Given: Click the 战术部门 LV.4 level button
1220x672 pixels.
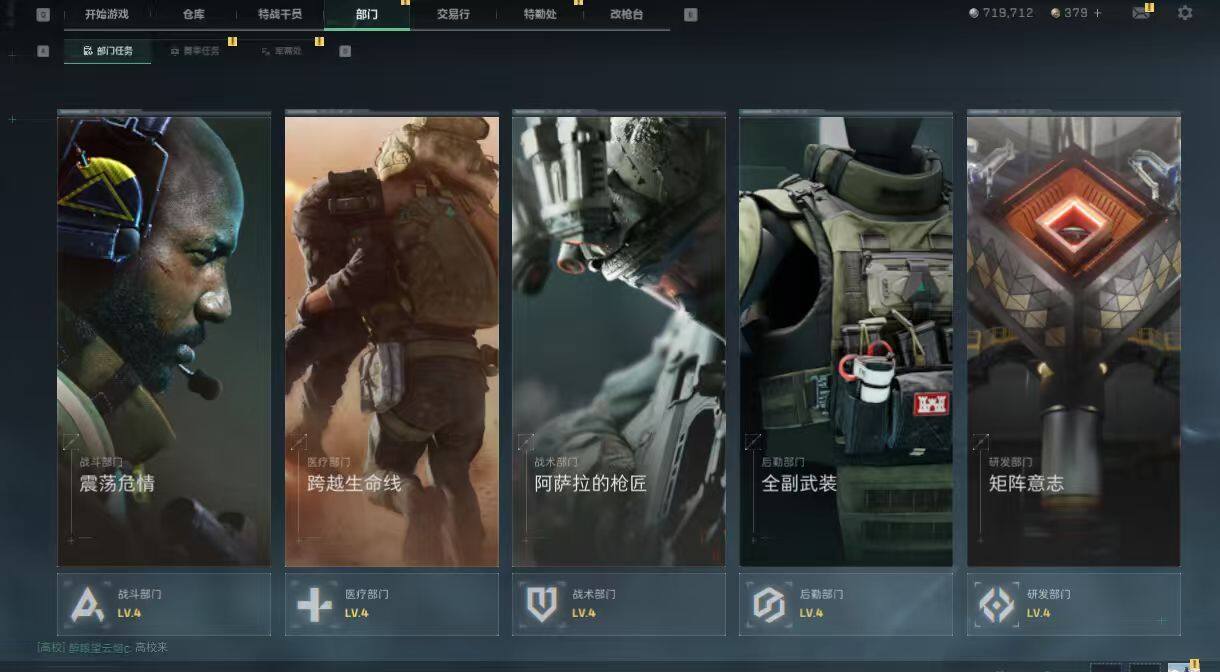Looking at the screenshot, I should coord(619,604).
